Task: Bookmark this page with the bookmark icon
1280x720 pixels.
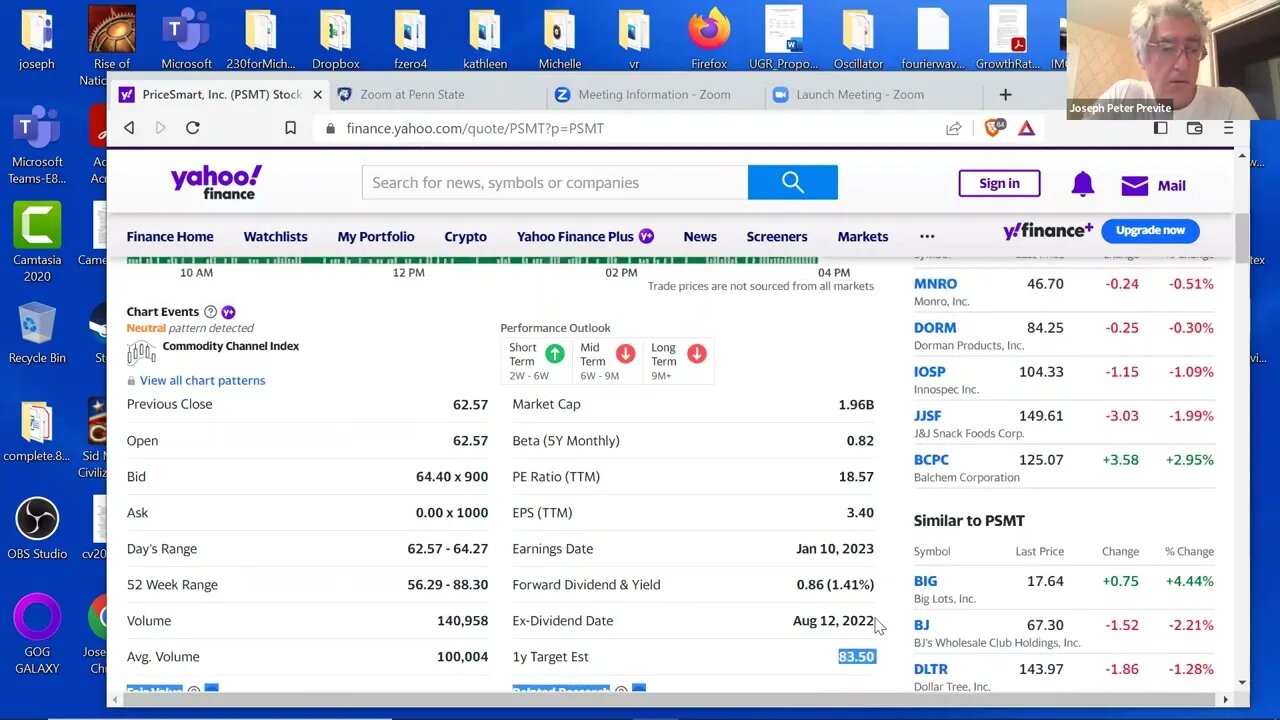Action: point(290,128)
